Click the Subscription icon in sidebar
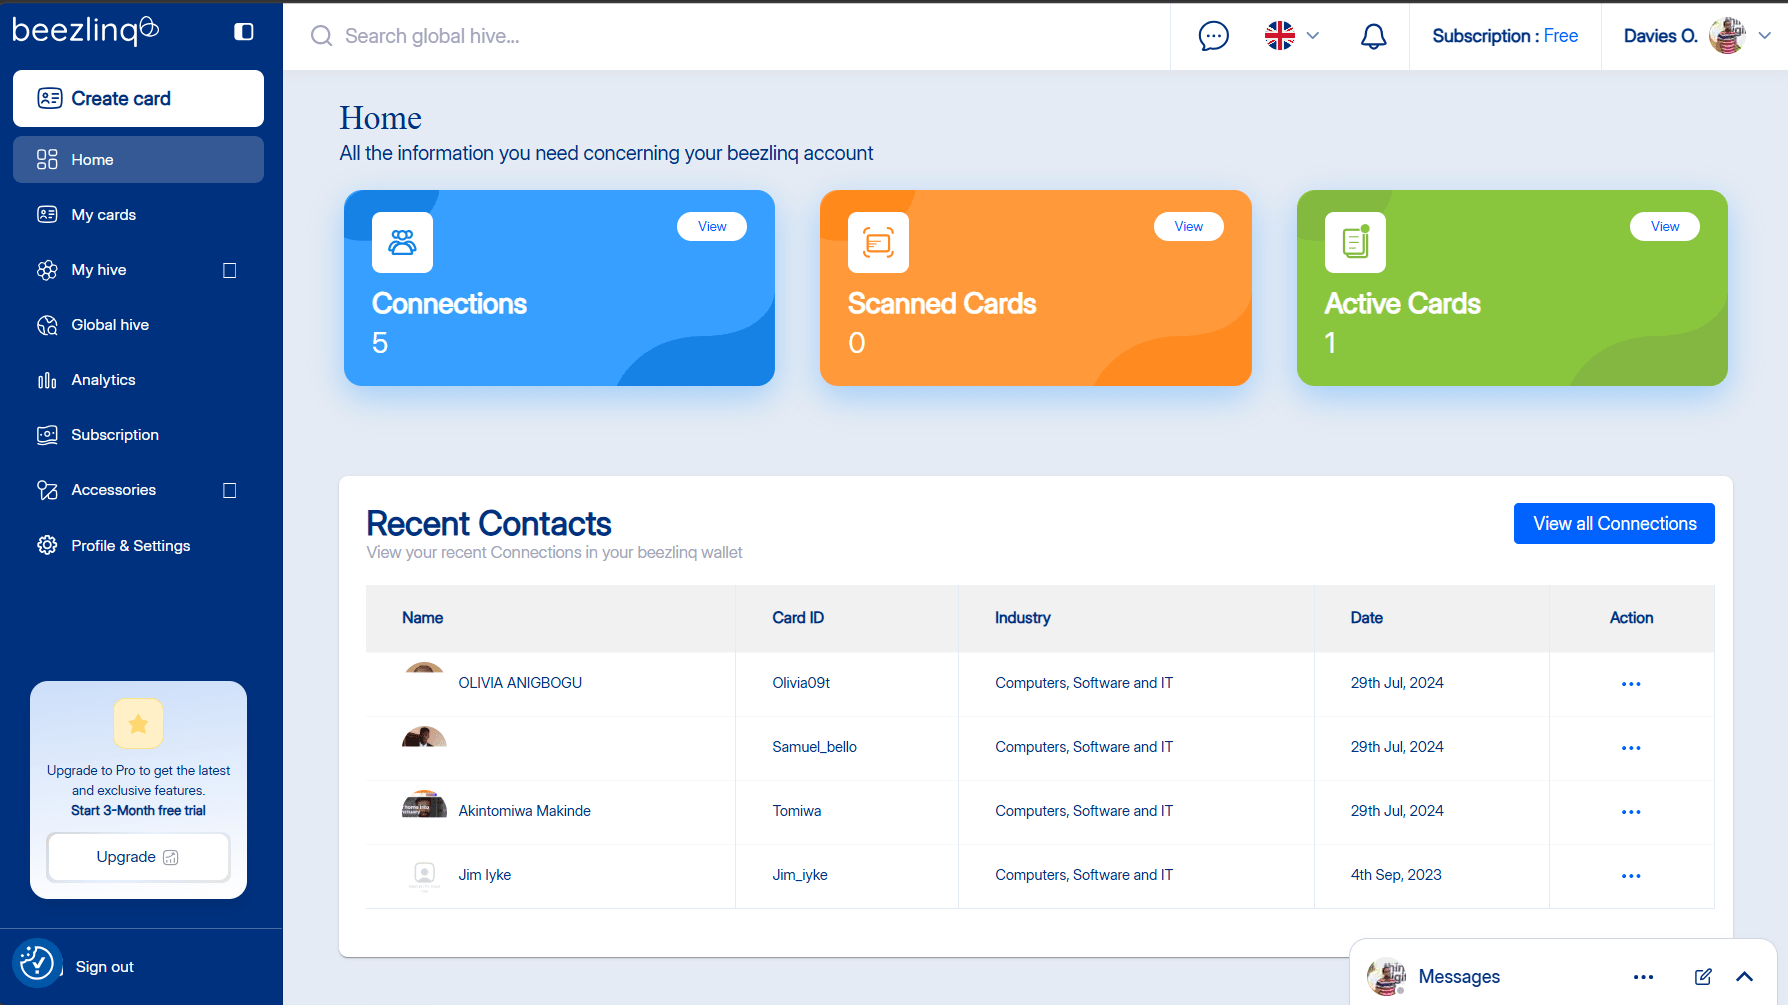Image resolution: width=1788 pixels, height=1005 pixels. (47, 435)
